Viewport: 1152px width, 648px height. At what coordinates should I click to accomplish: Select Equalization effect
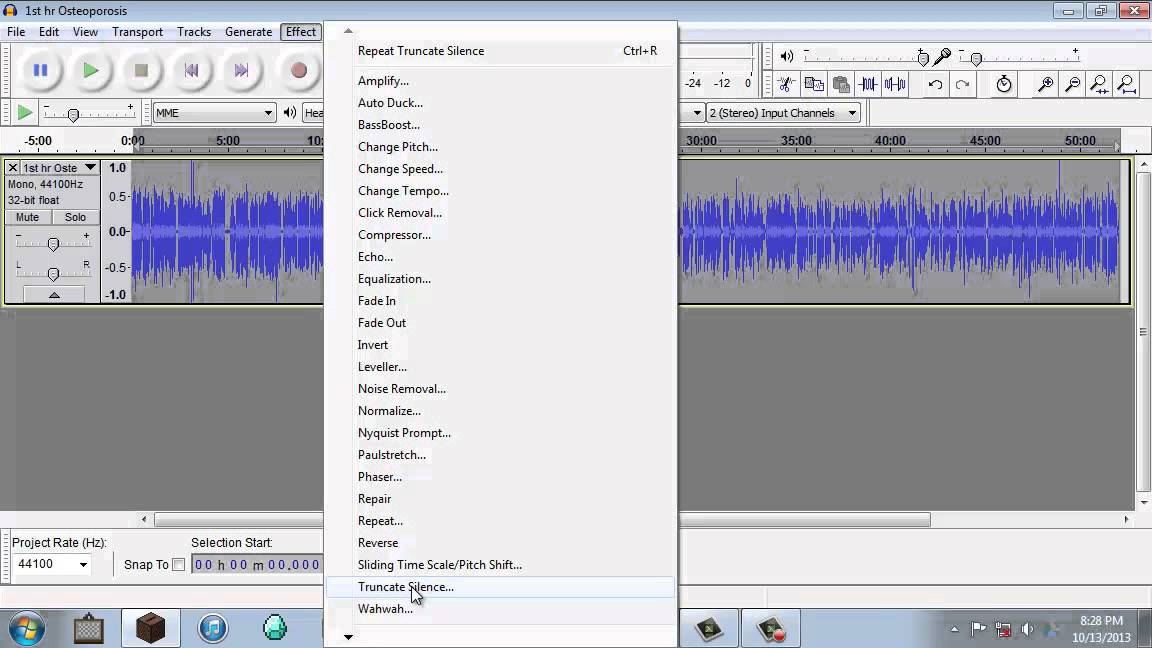pos(500,279)
